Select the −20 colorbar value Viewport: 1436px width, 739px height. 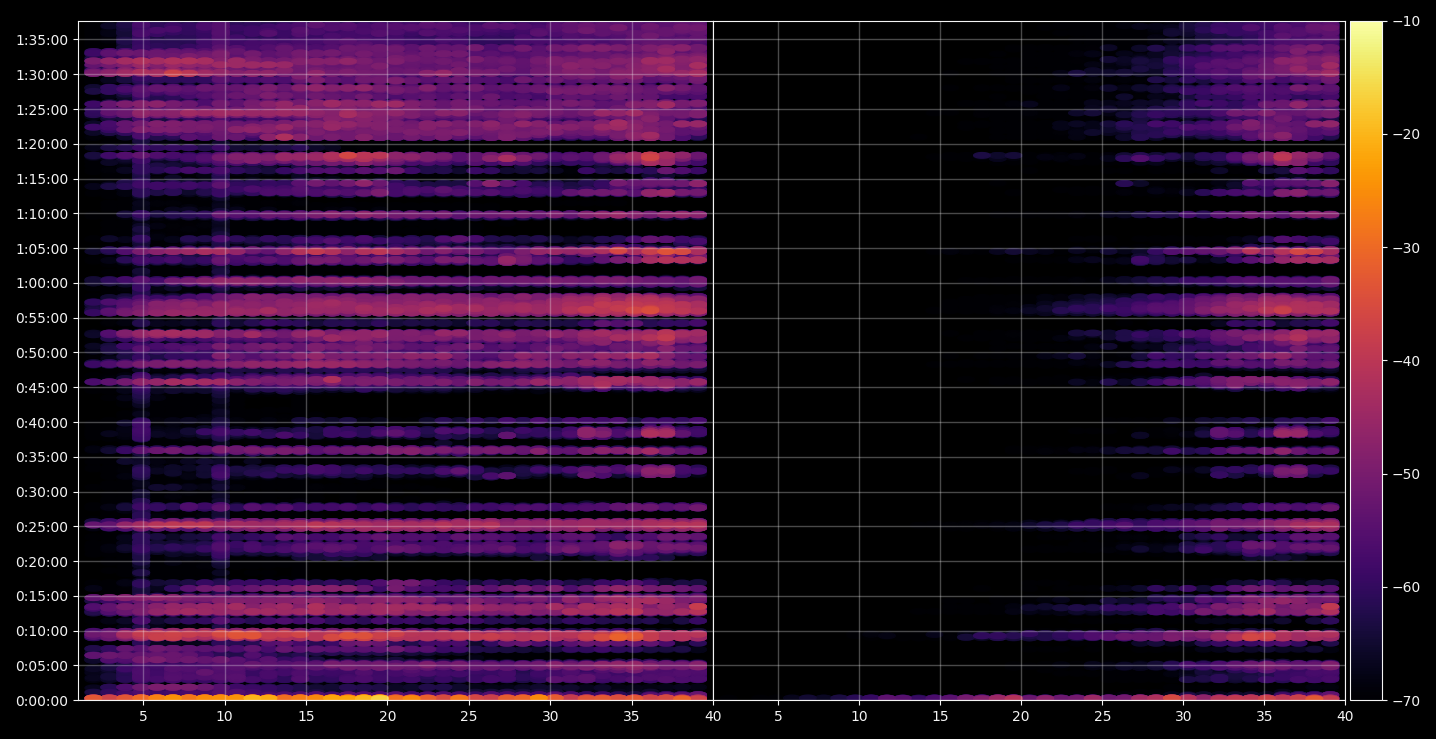click(1405, 135)
